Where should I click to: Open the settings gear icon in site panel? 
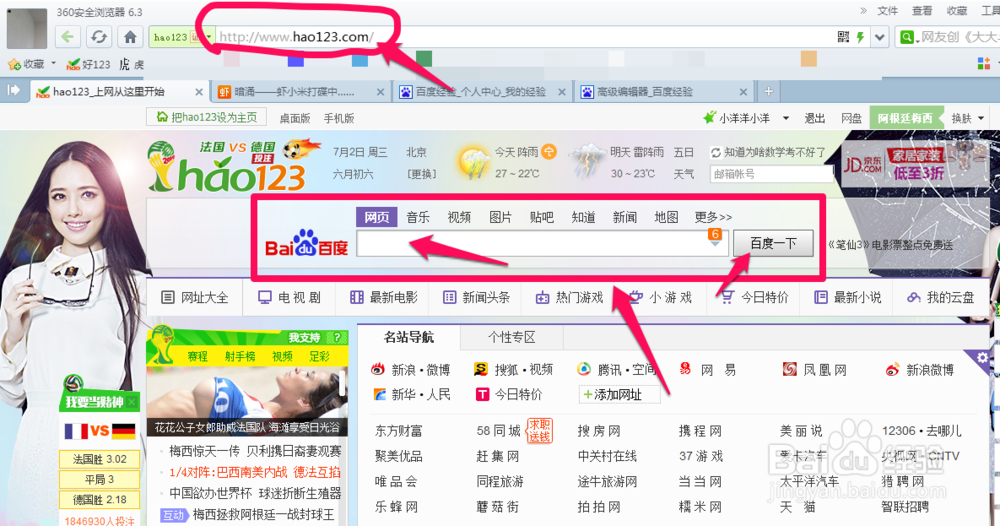982,358
